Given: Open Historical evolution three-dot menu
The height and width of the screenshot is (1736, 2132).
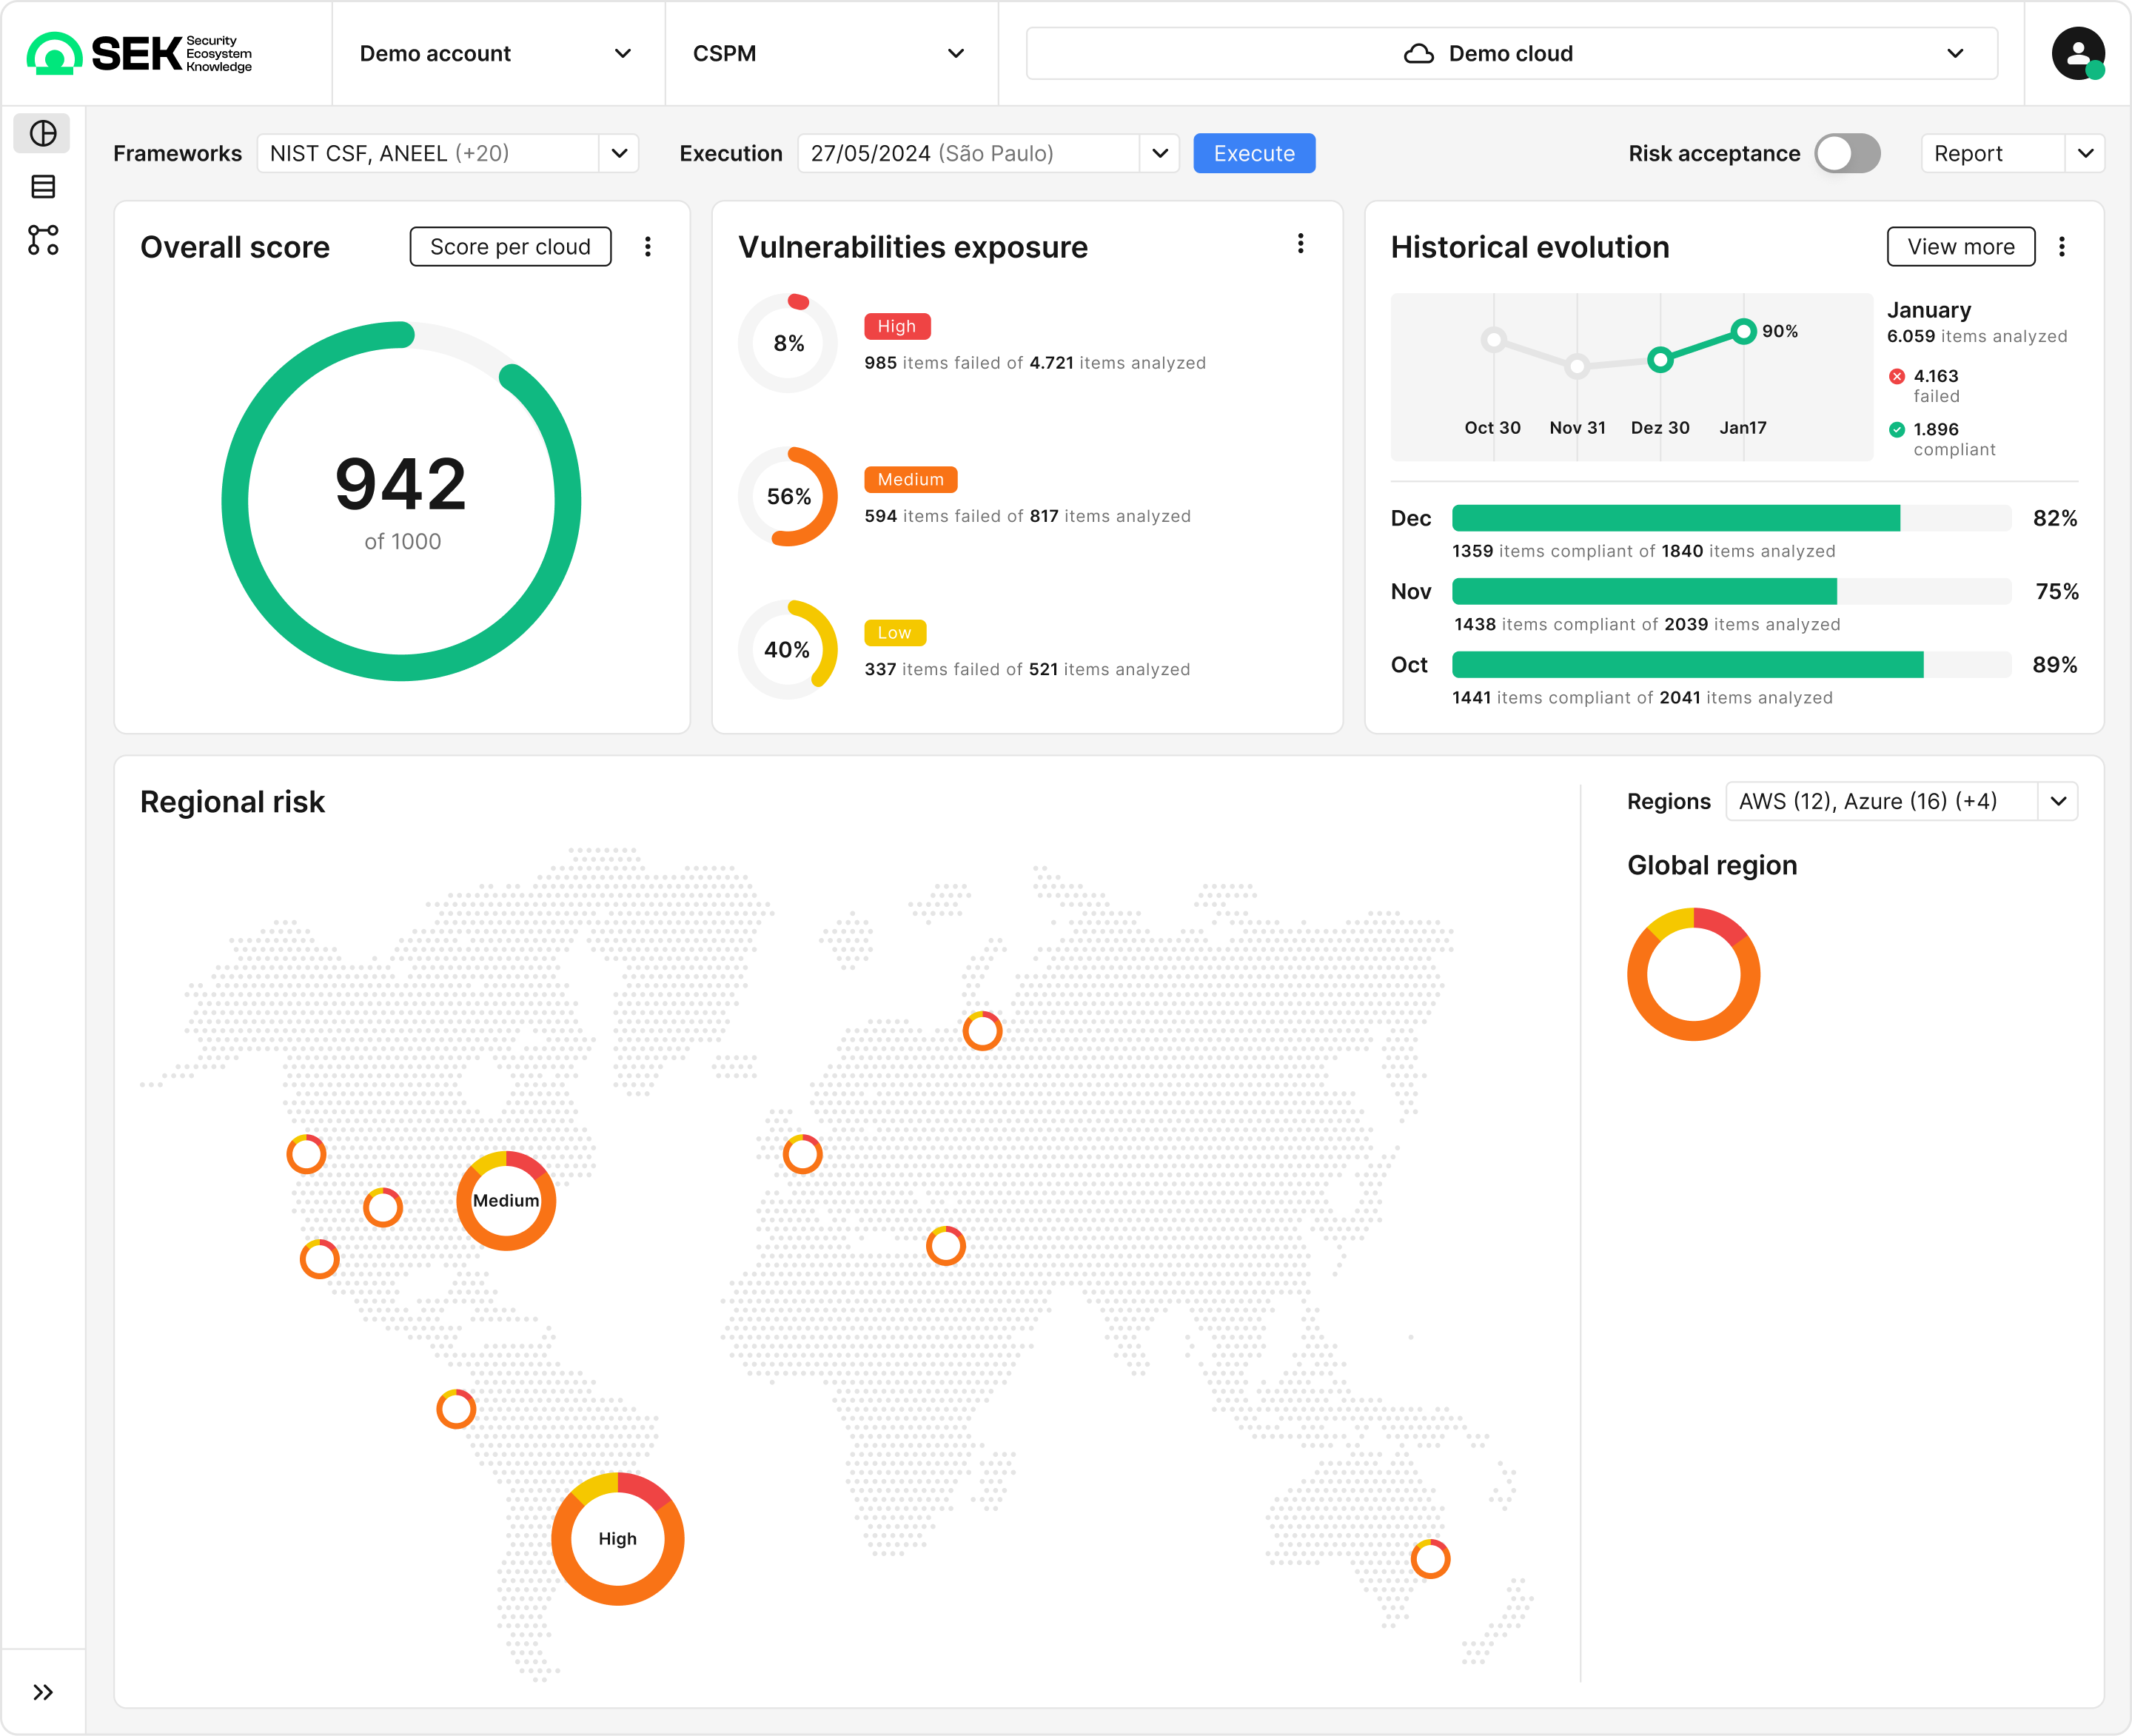Looking at the screenshot, I should (x=2061, y=247).
